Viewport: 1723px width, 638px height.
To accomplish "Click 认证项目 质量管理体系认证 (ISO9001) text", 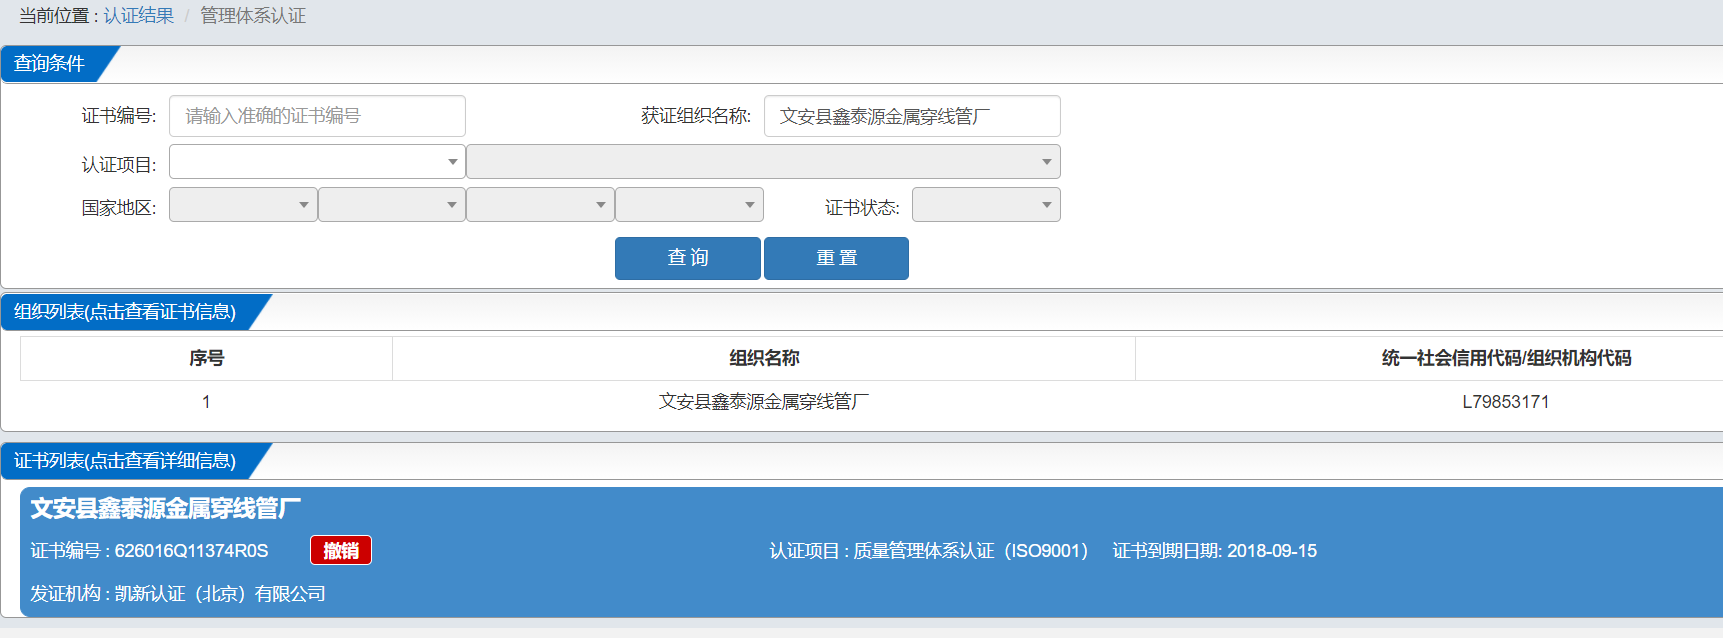I will [929, 551].
